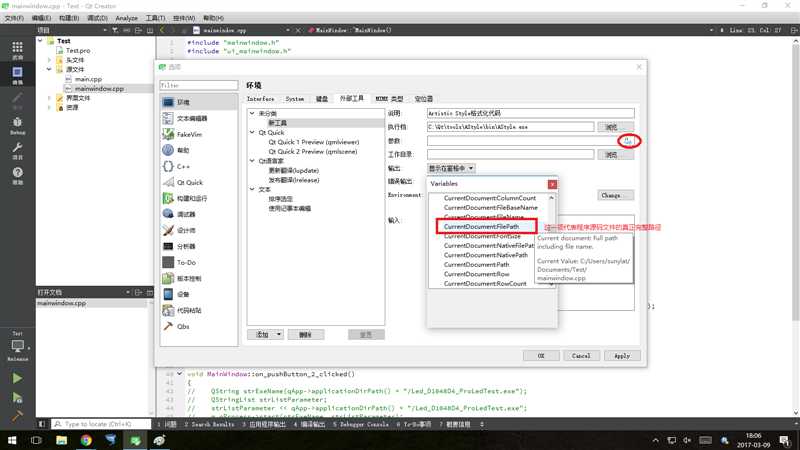This screenshot has width=800, height=450.
Task: Collapse Linguist tools group
Action: (x=252, y=161)
